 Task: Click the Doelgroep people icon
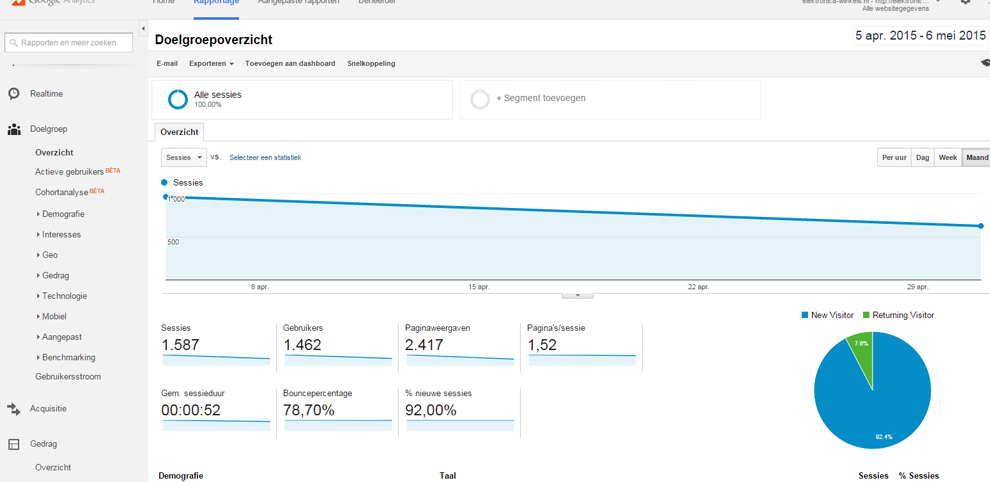pyautogui.click(x=13, y=130)
